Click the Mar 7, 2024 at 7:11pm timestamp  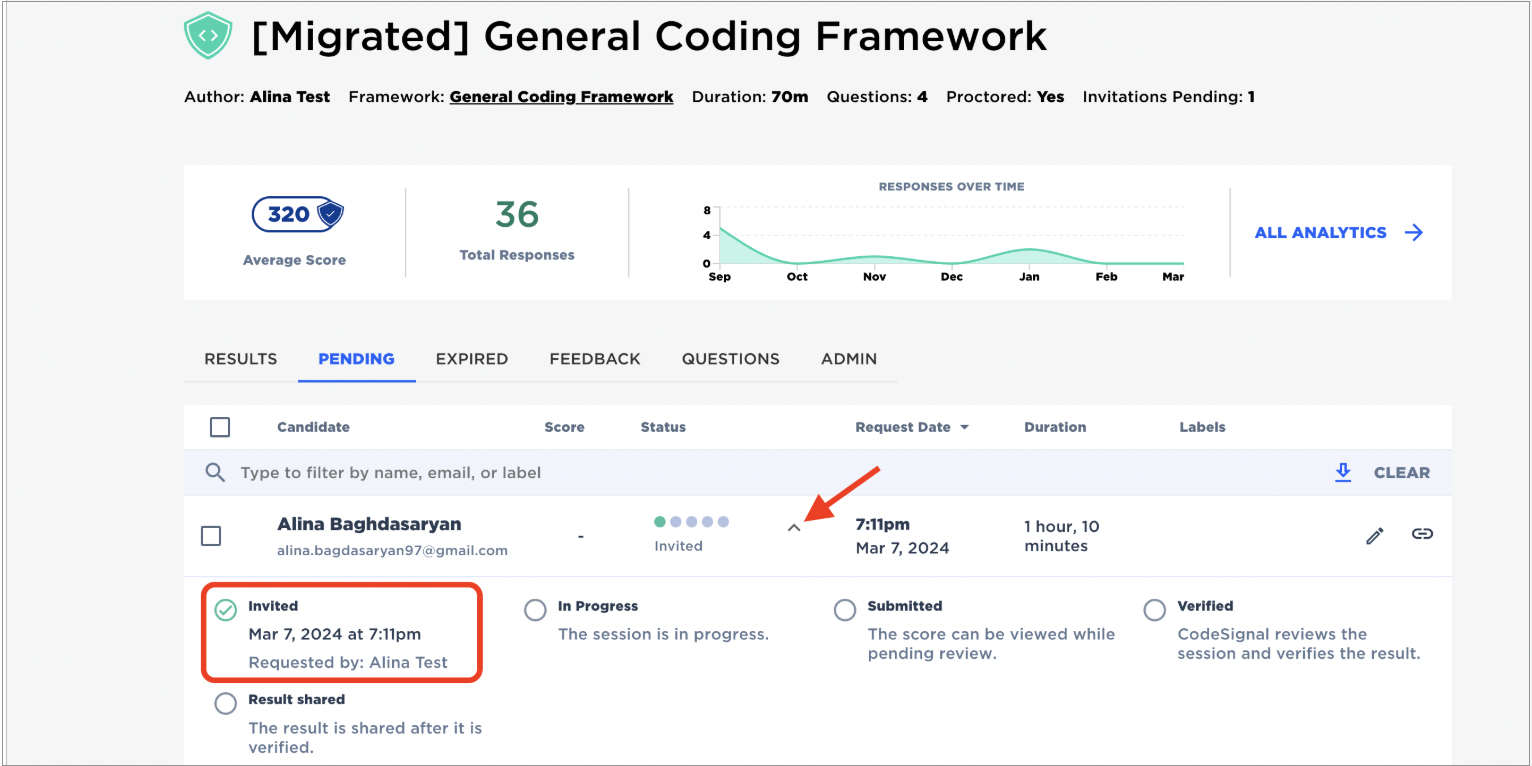pyautogui.click(x=335, y=634)
